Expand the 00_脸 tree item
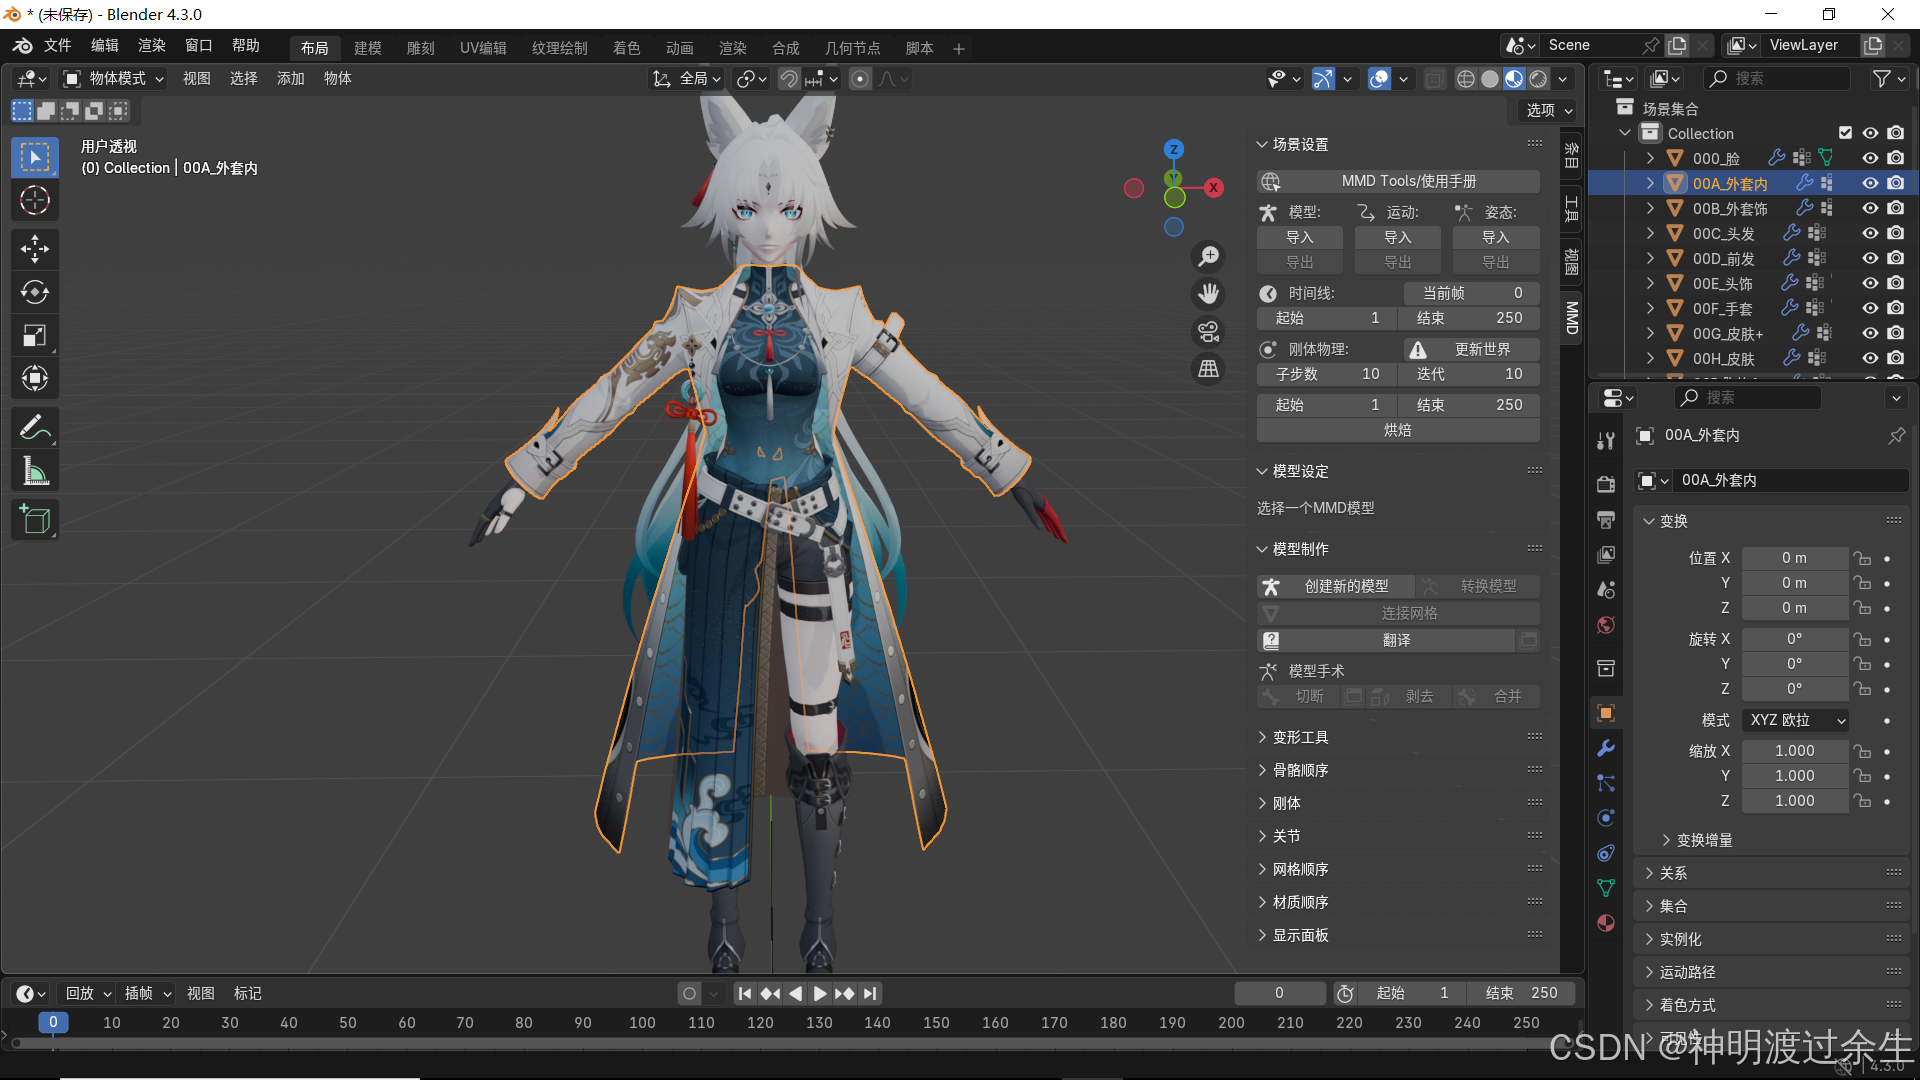This screenshot has width=1920, height=1080. click(1651, 158)
